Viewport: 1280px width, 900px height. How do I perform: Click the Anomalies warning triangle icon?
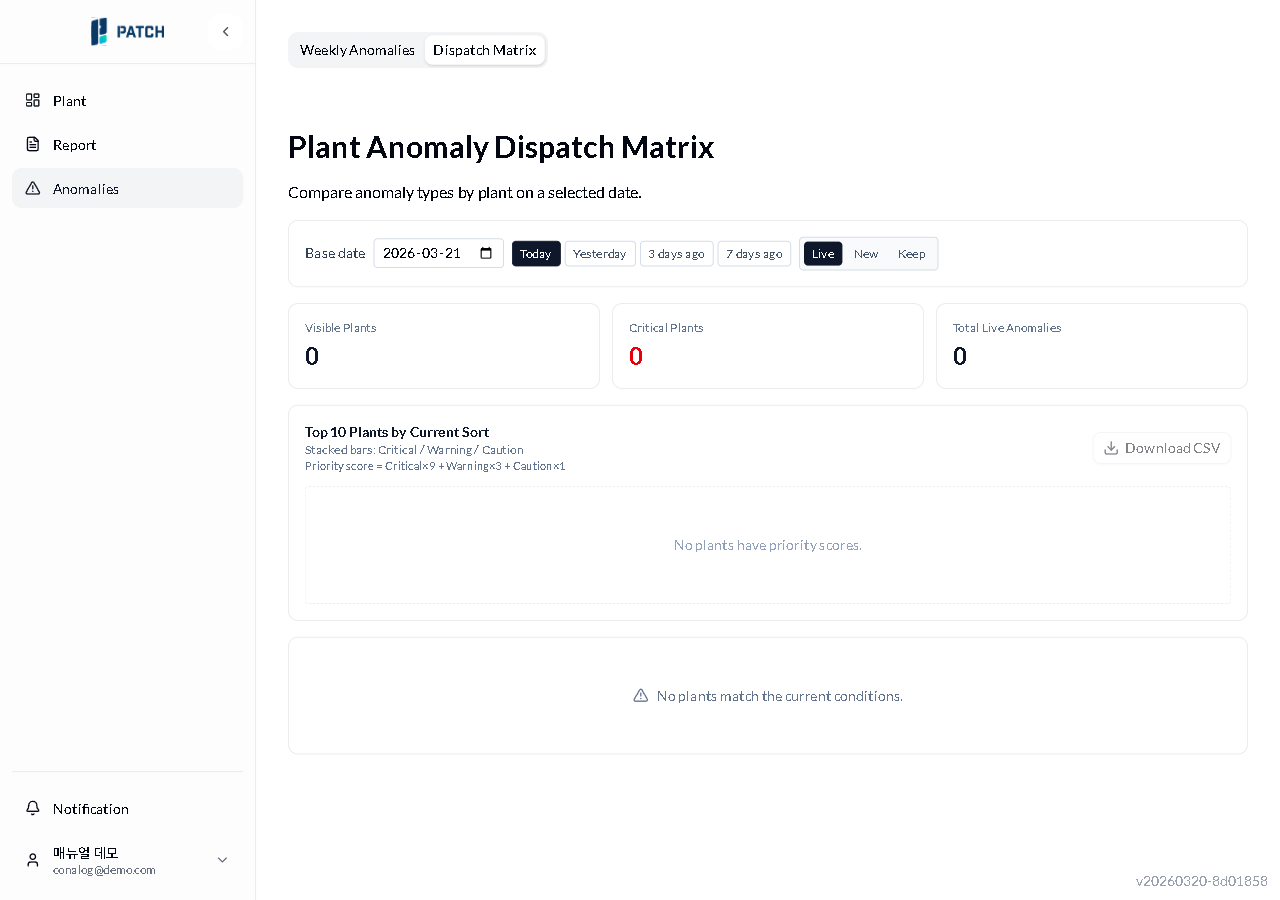(33, 188)
